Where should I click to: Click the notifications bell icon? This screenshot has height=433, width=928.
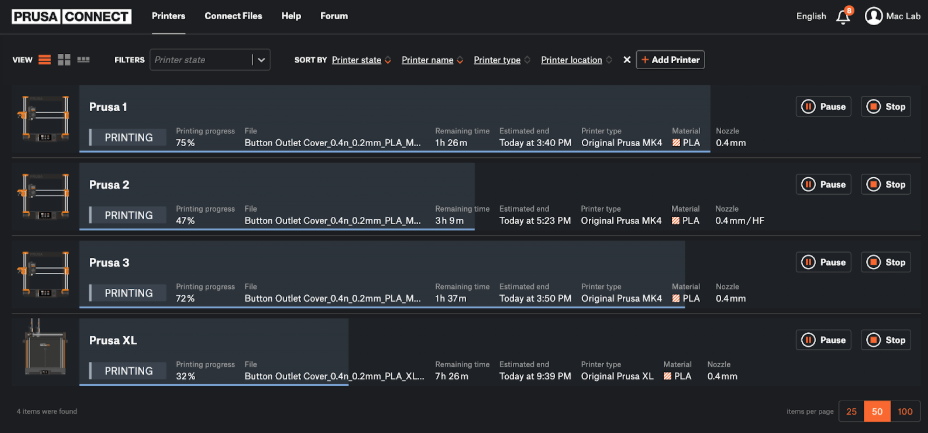tap(843, 16)
